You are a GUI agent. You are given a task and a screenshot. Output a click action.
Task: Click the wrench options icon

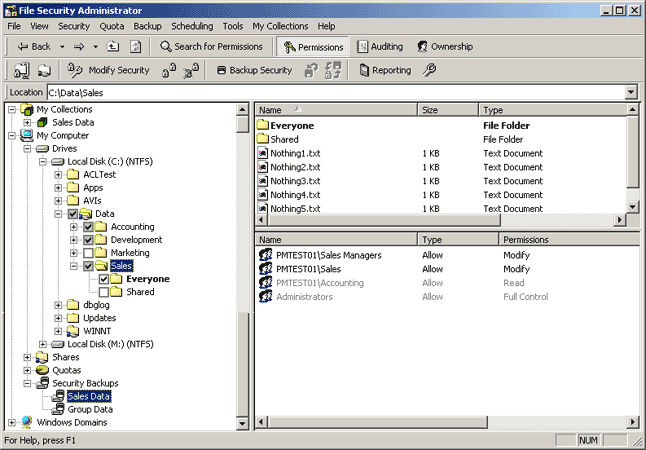[x=429, y=70]
